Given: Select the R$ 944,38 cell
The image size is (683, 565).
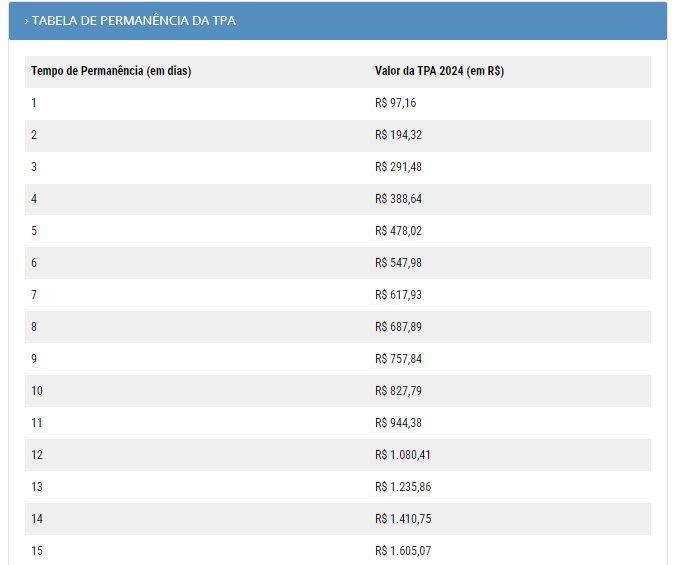Looking at the screenshot, I should click(398, 423).
